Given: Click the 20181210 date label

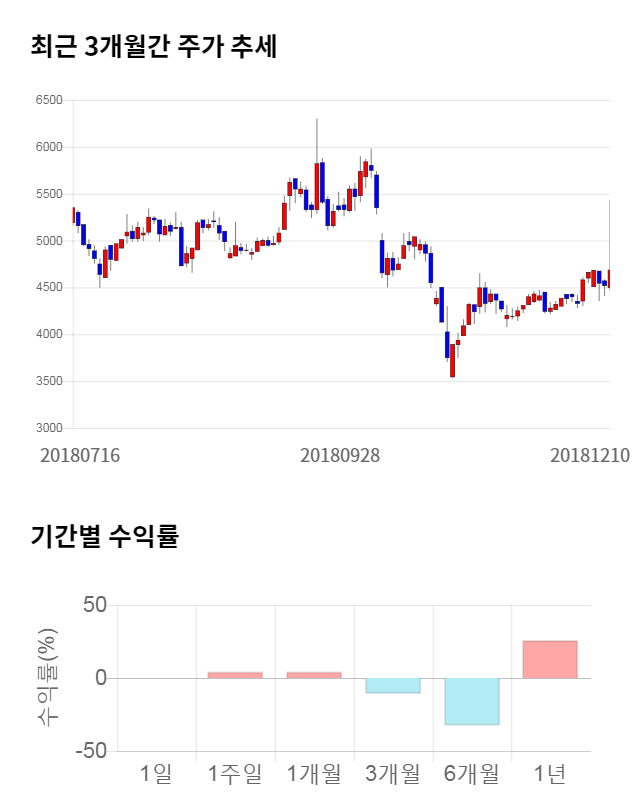Looking at the screenshot, I should click(x=590, y=455).
